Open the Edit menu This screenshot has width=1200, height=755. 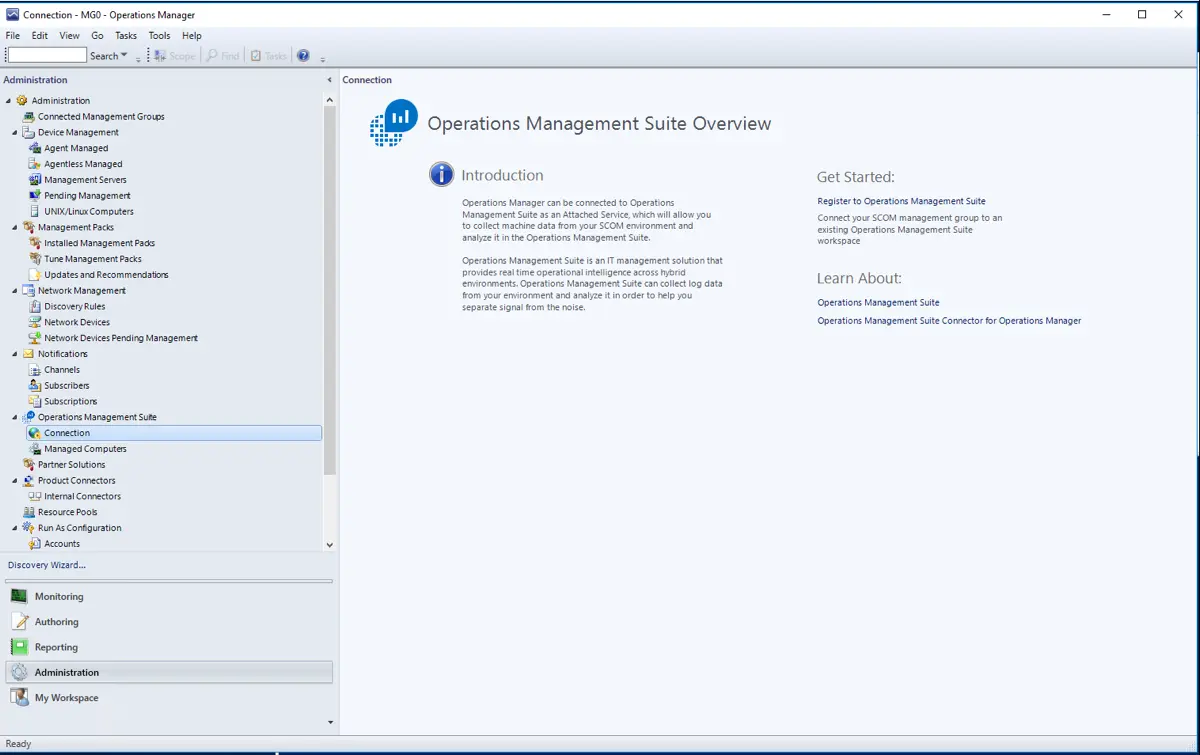click(40, 36)
